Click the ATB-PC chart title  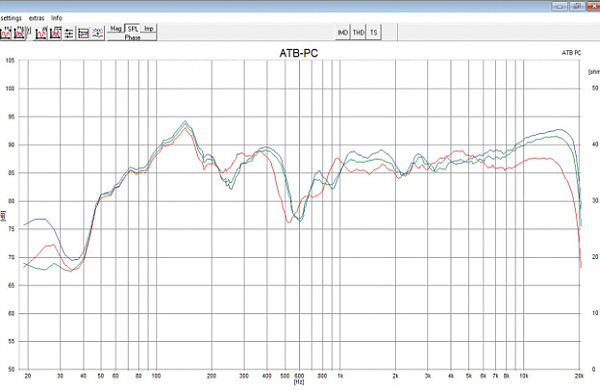(298, 53)
